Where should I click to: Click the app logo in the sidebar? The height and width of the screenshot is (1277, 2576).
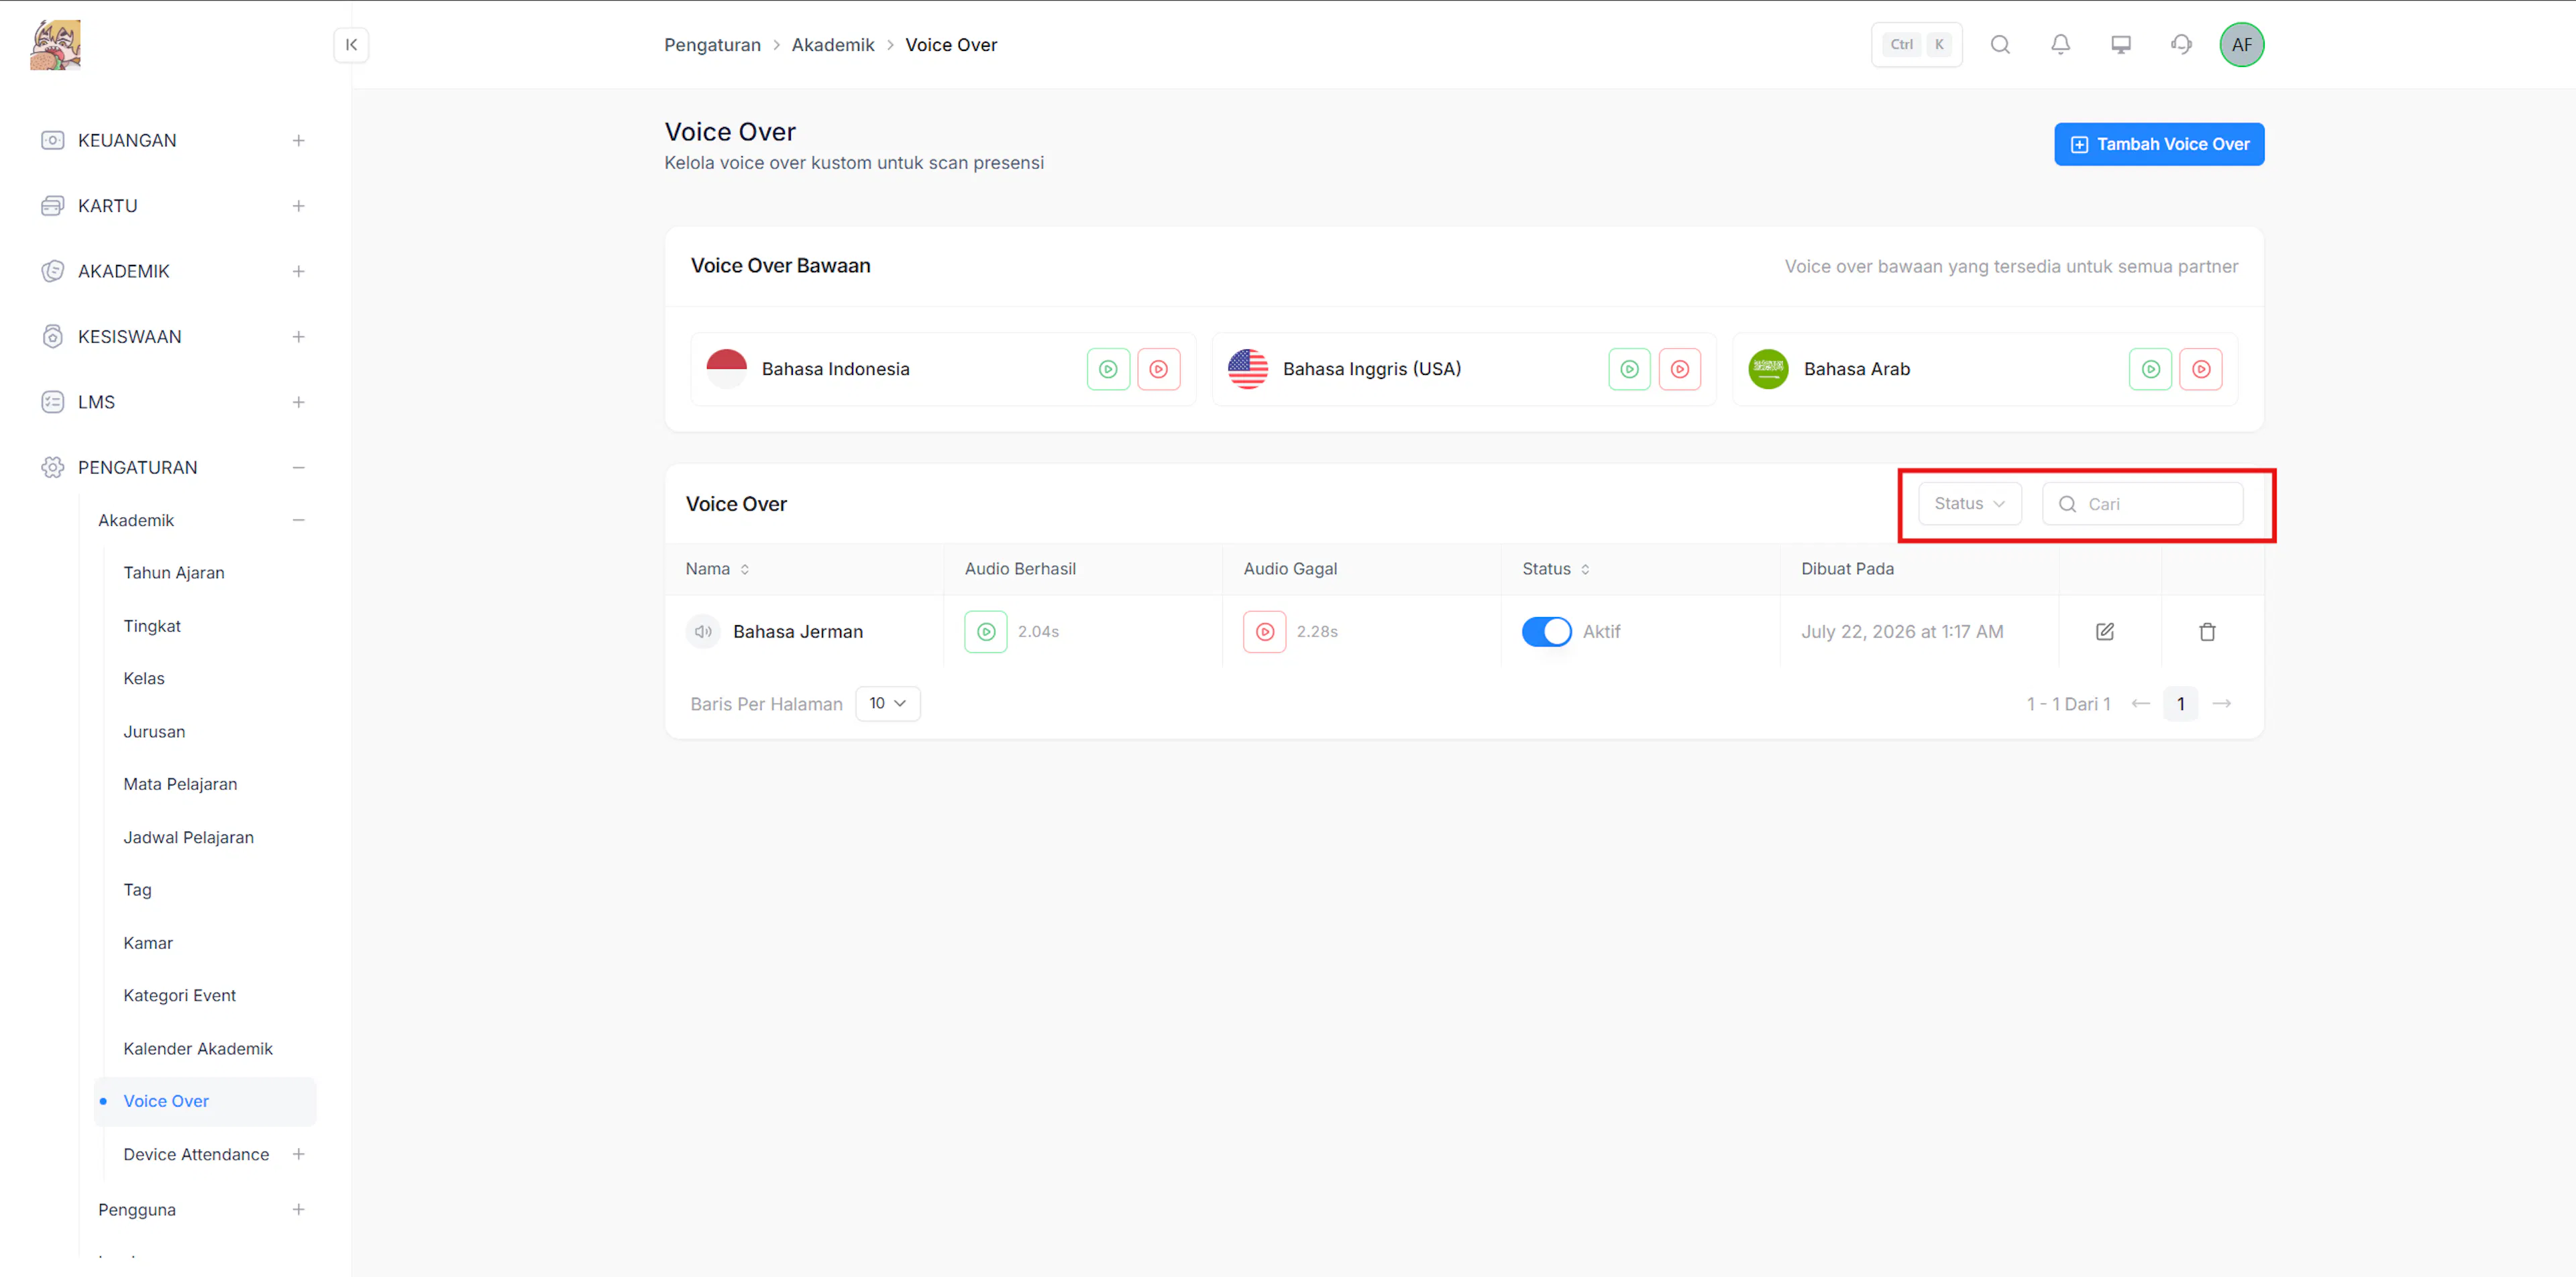[55, 45]
